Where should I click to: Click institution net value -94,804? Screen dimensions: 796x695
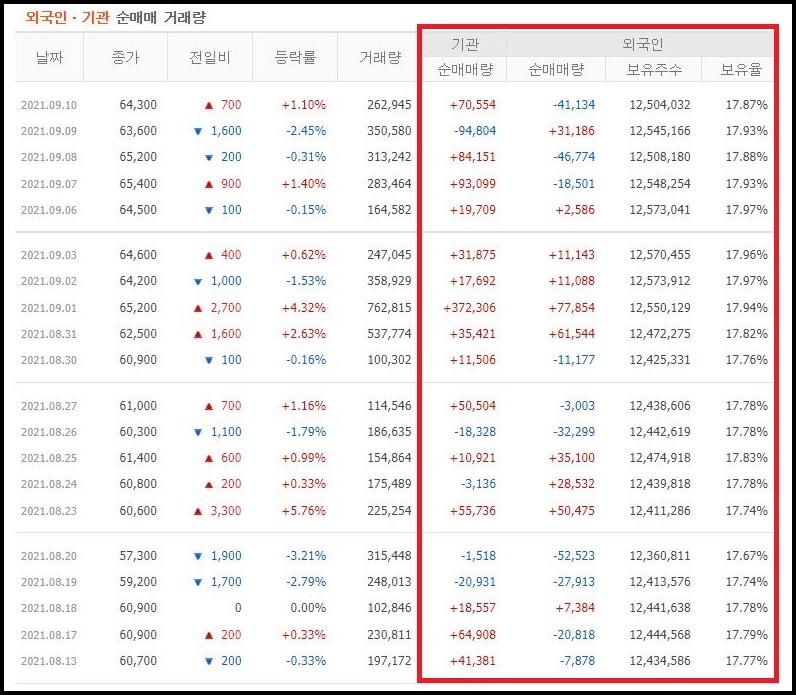click(x=475, y=131)
